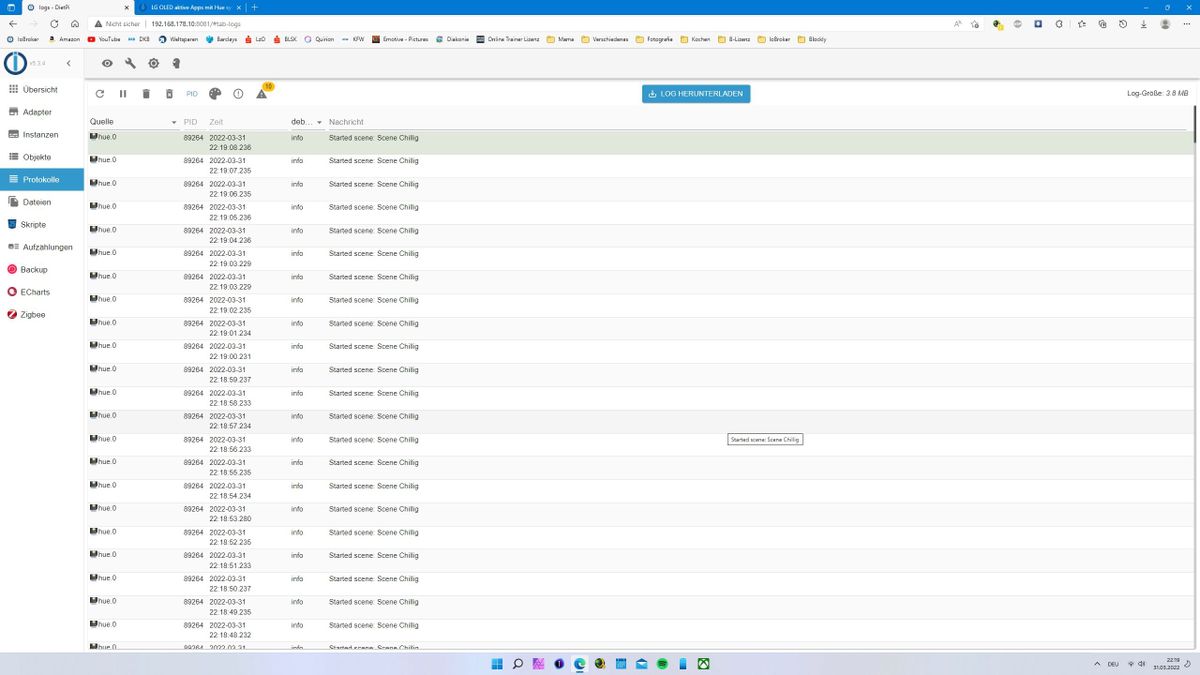Open the debug level filter dropdown
The height and width of the screenshot is (675, 1200).
[x=306, y=122]
